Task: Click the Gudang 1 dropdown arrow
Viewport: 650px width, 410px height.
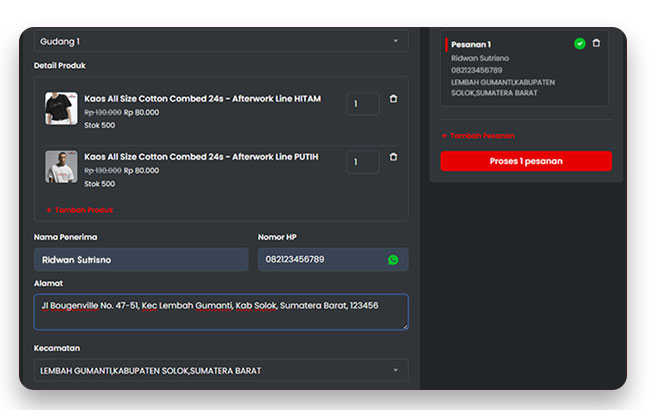Action: click(395, 41)
